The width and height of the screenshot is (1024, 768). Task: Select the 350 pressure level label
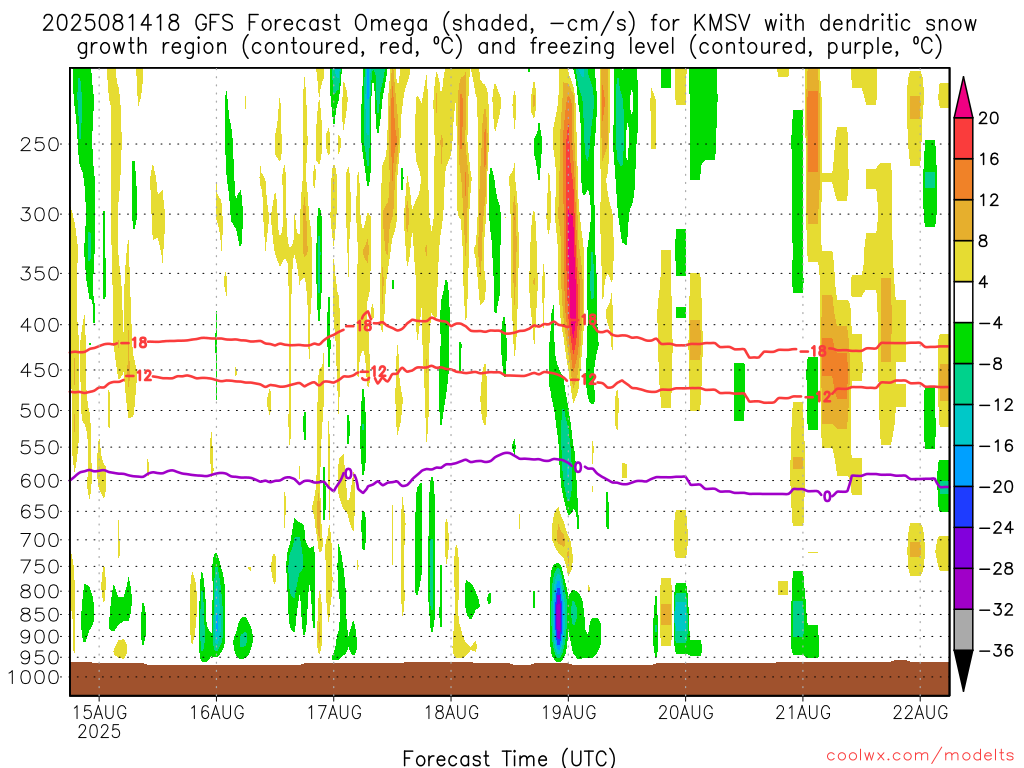(x=40, y=274)
